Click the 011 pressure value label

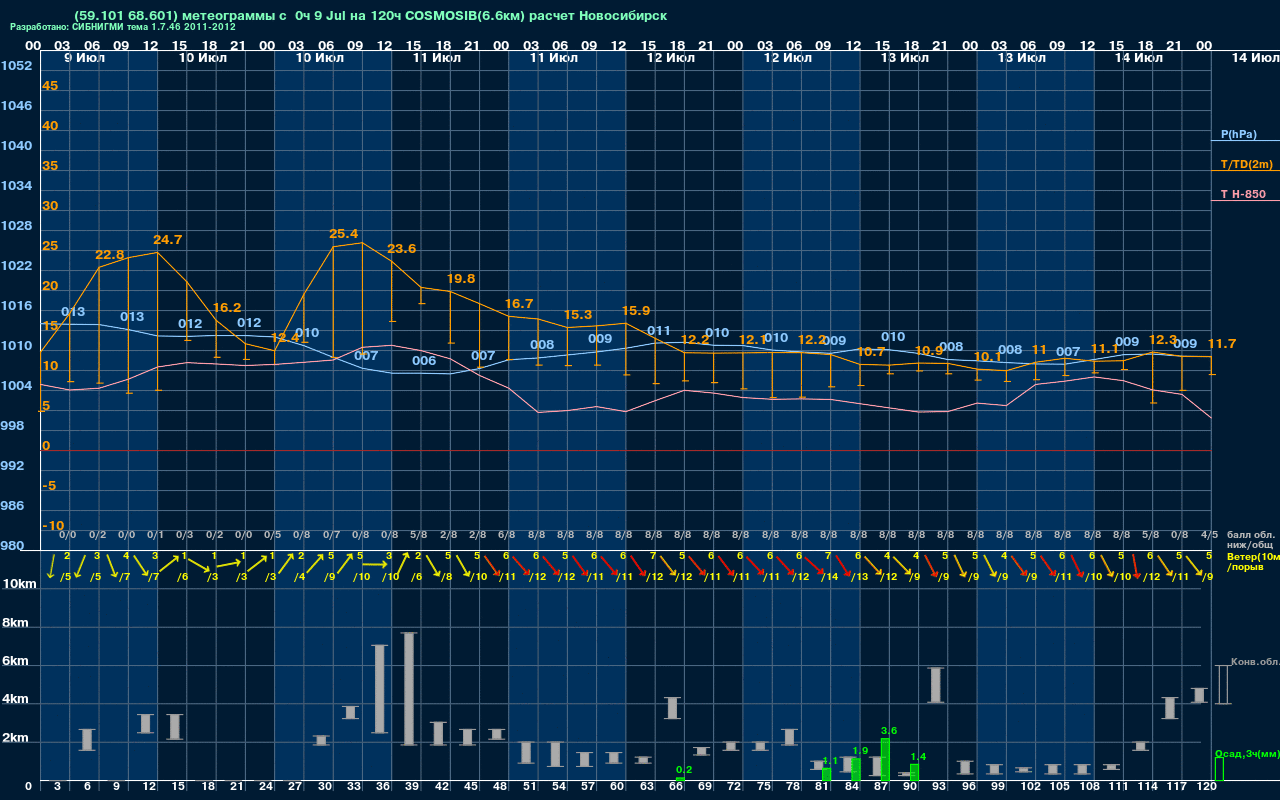[x=659, y=331]
